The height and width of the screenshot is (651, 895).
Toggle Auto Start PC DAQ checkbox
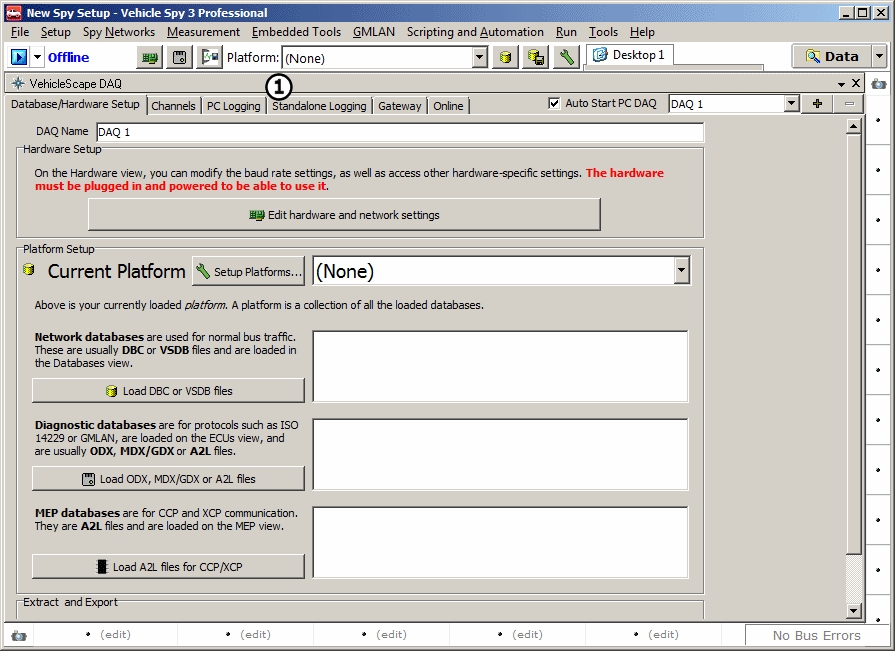(x=555, y=104)
